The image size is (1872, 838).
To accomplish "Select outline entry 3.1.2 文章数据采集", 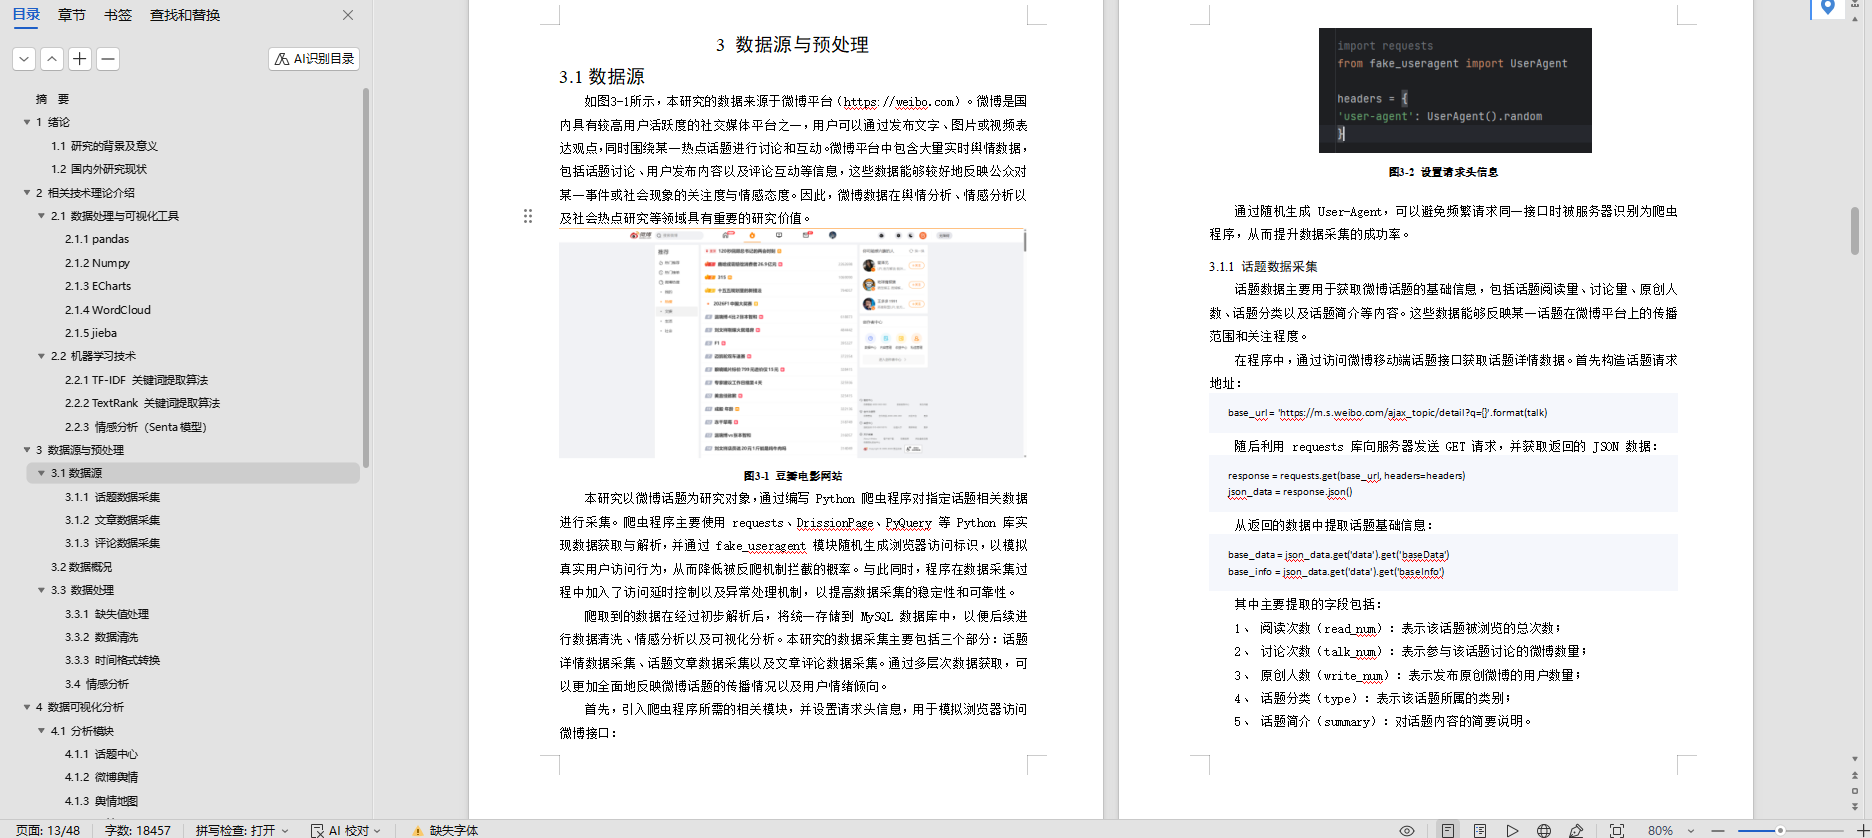I will tap(112, 520).
